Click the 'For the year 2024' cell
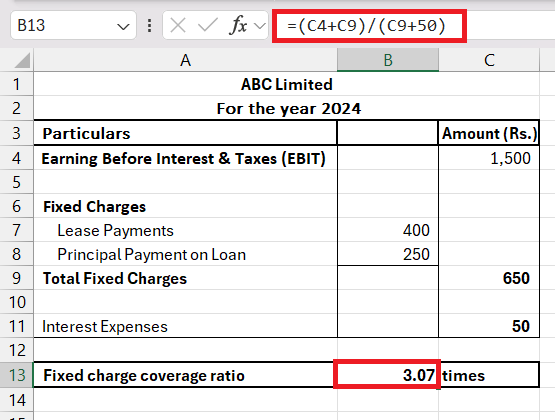The image size is (555, 420). [286, 108]
